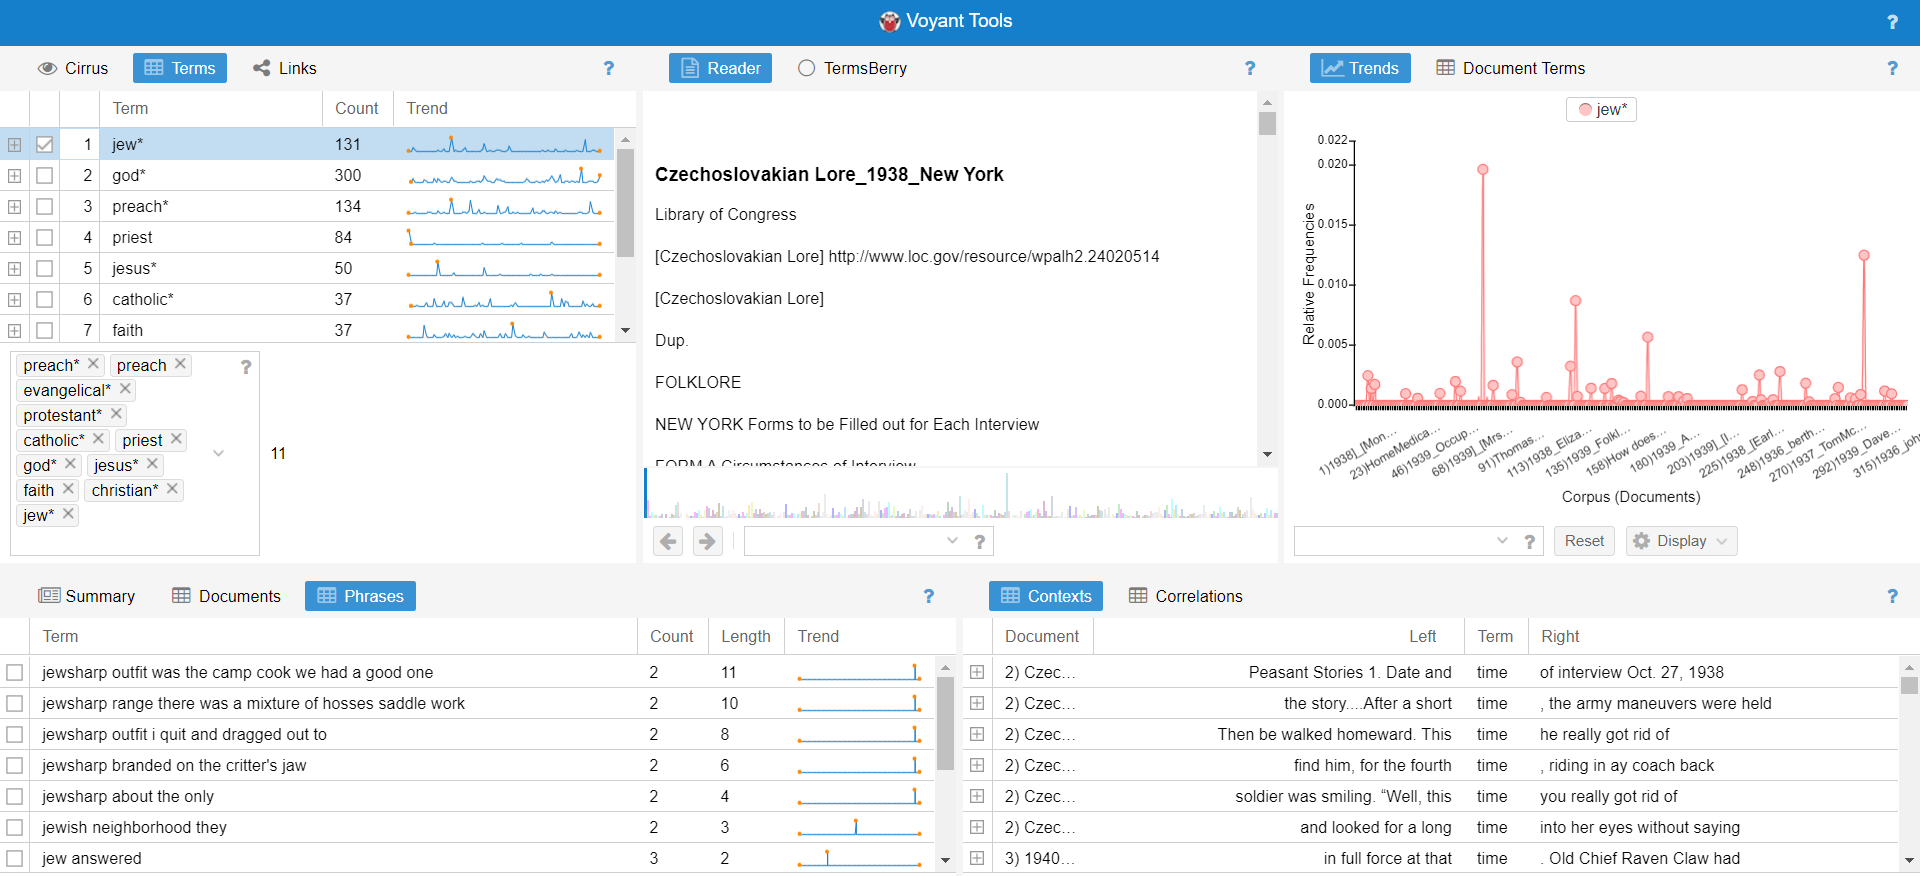Open the Display dropdown in Trends

click(1681, 541)
